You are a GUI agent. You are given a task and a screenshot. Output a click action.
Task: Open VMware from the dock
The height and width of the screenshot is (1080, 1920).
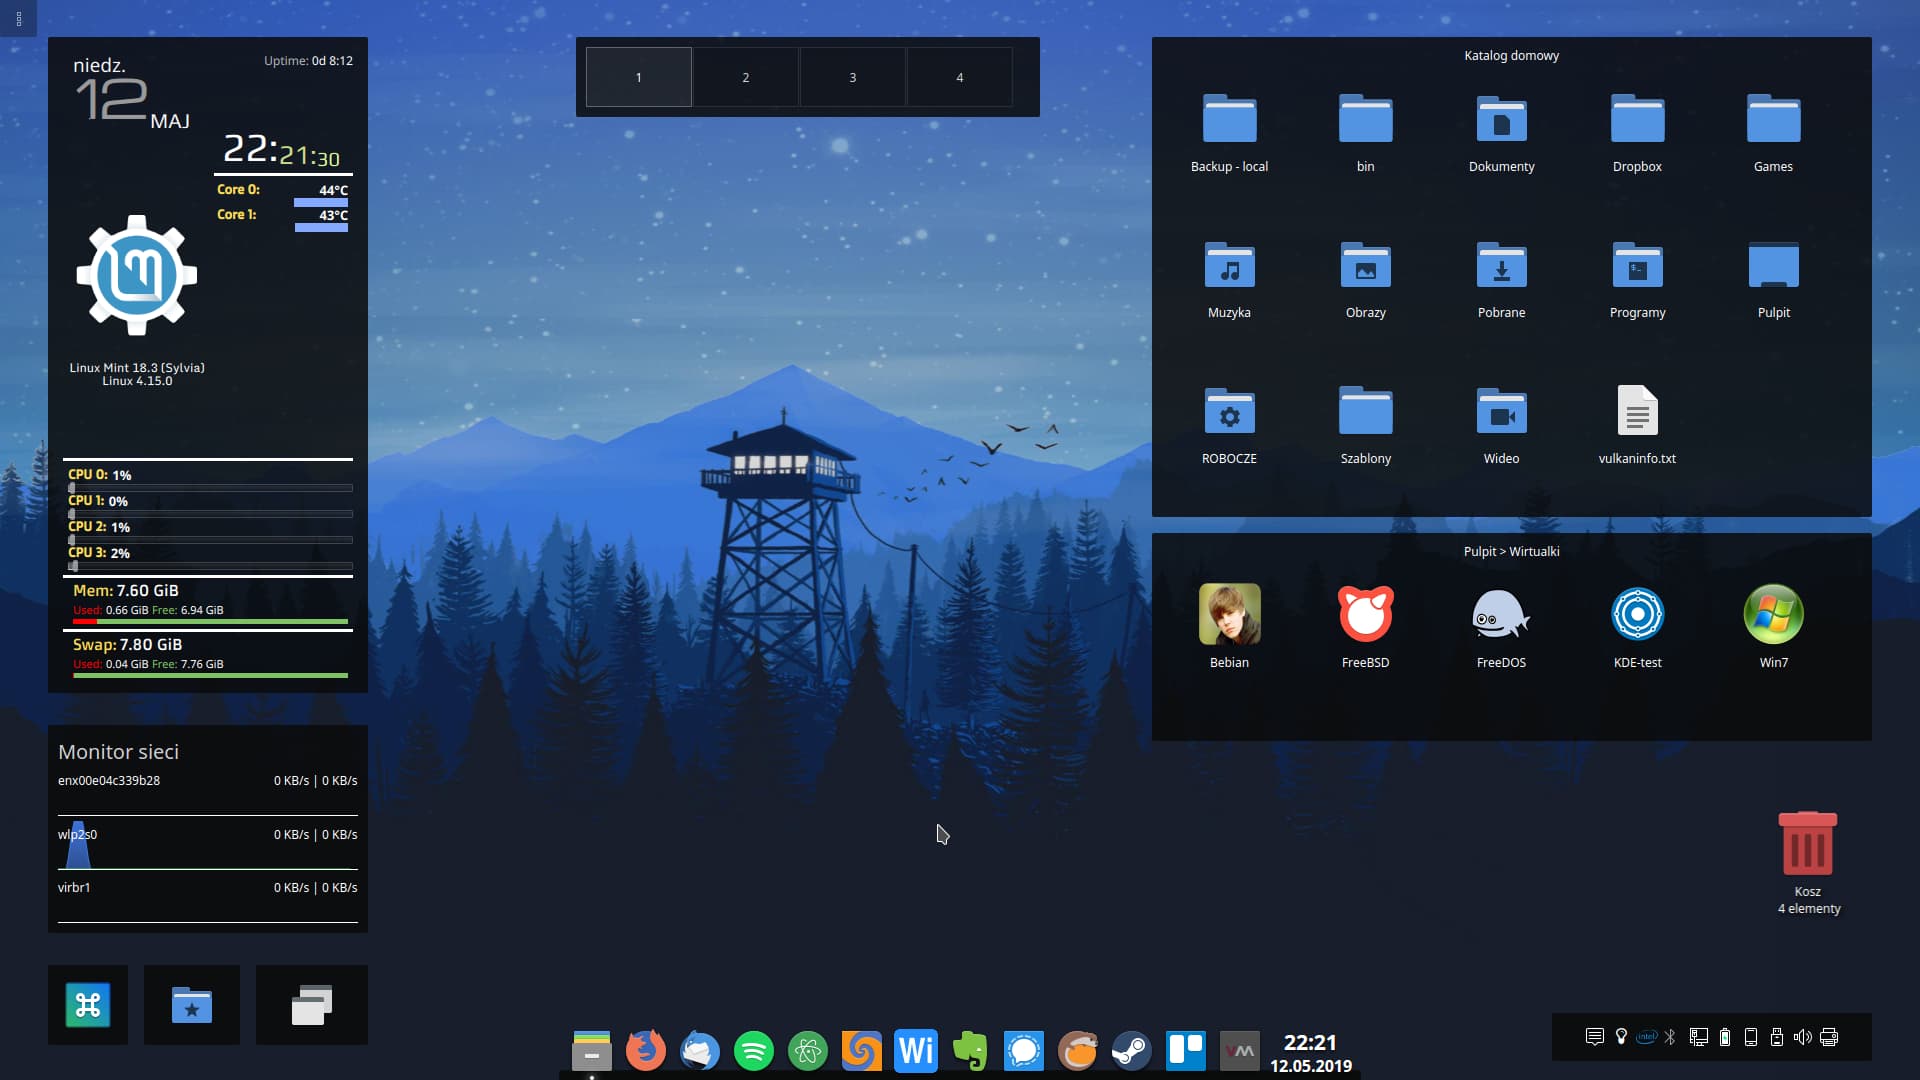click(x=1241, y=1051)
